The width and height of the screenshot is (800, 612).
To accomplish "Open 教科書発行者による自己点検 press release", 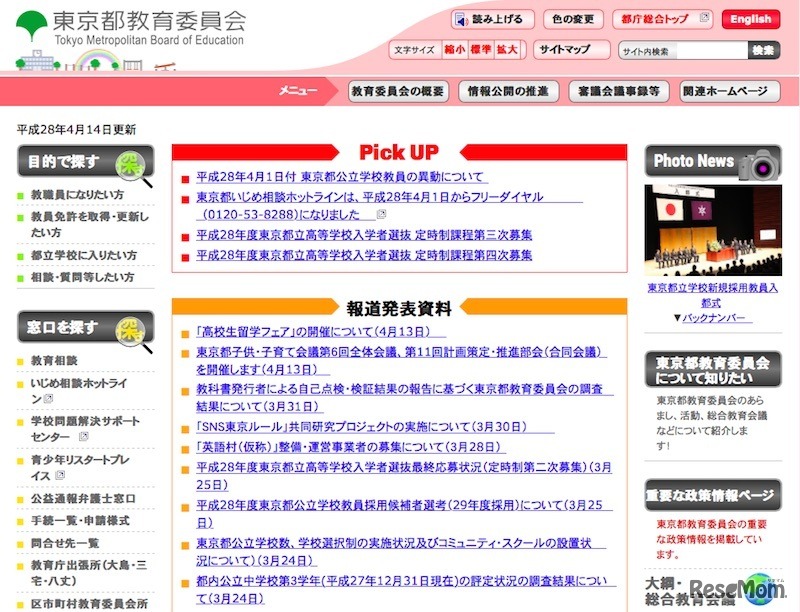I will pyautogui.click(x=405, y=398).
